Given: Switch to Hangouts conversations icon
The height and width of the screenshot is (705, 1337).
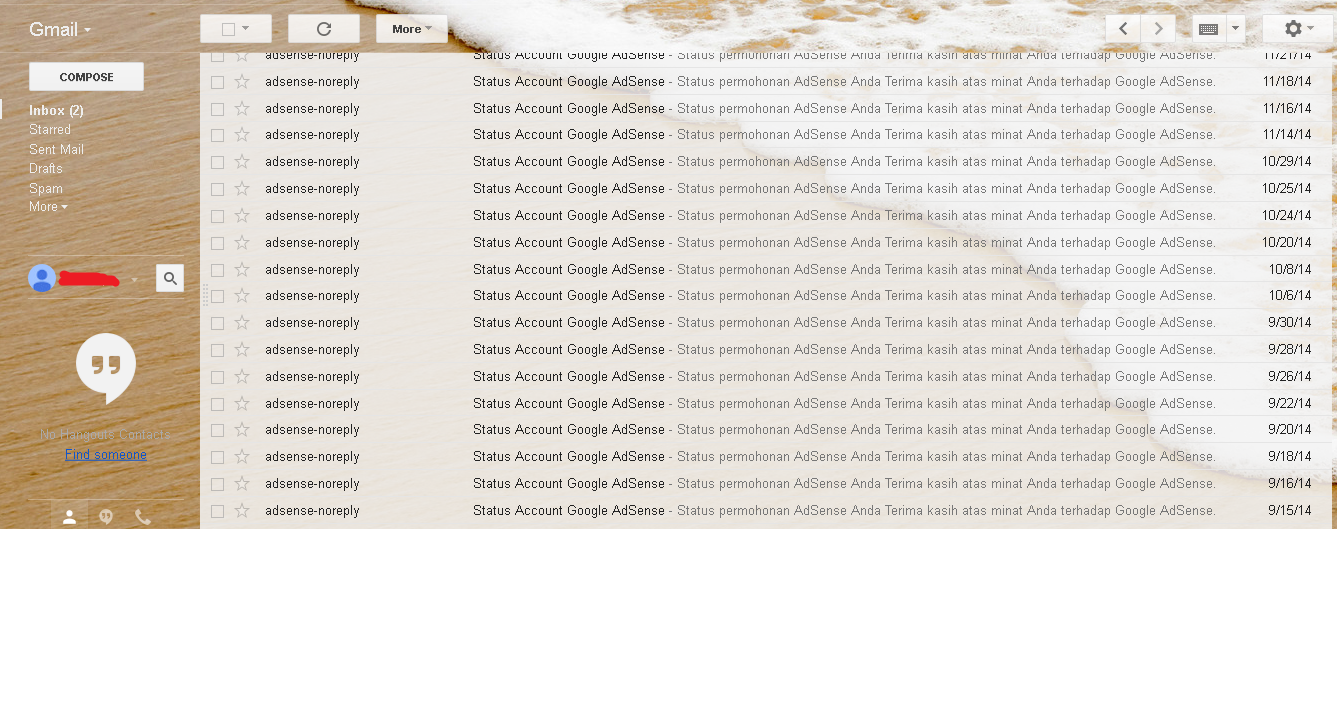Looking at the screenshot, I should click(x=106, y=516).
